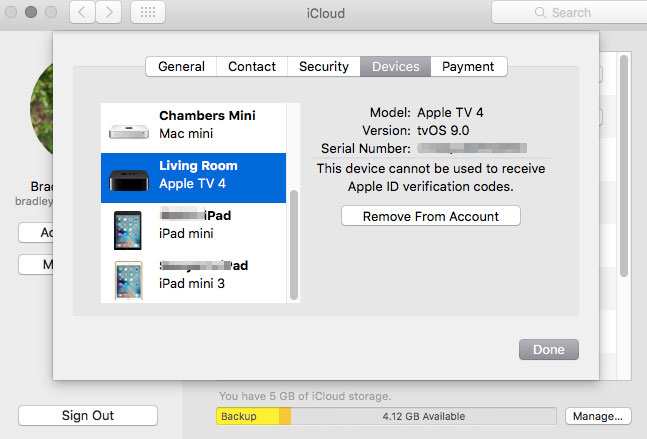Click the yellow Backup storage segment
Screen dimensions: 647x439
(248, 416)
